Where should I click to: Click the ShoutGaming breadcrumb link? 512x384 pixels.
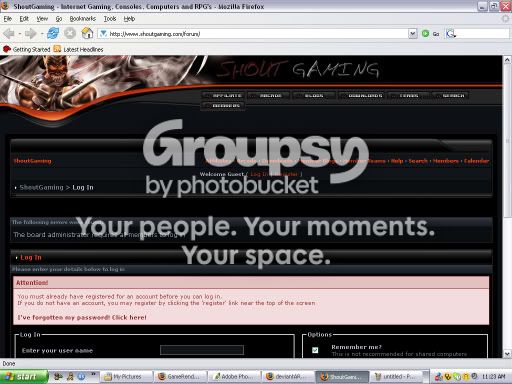[x=41, y=187]
